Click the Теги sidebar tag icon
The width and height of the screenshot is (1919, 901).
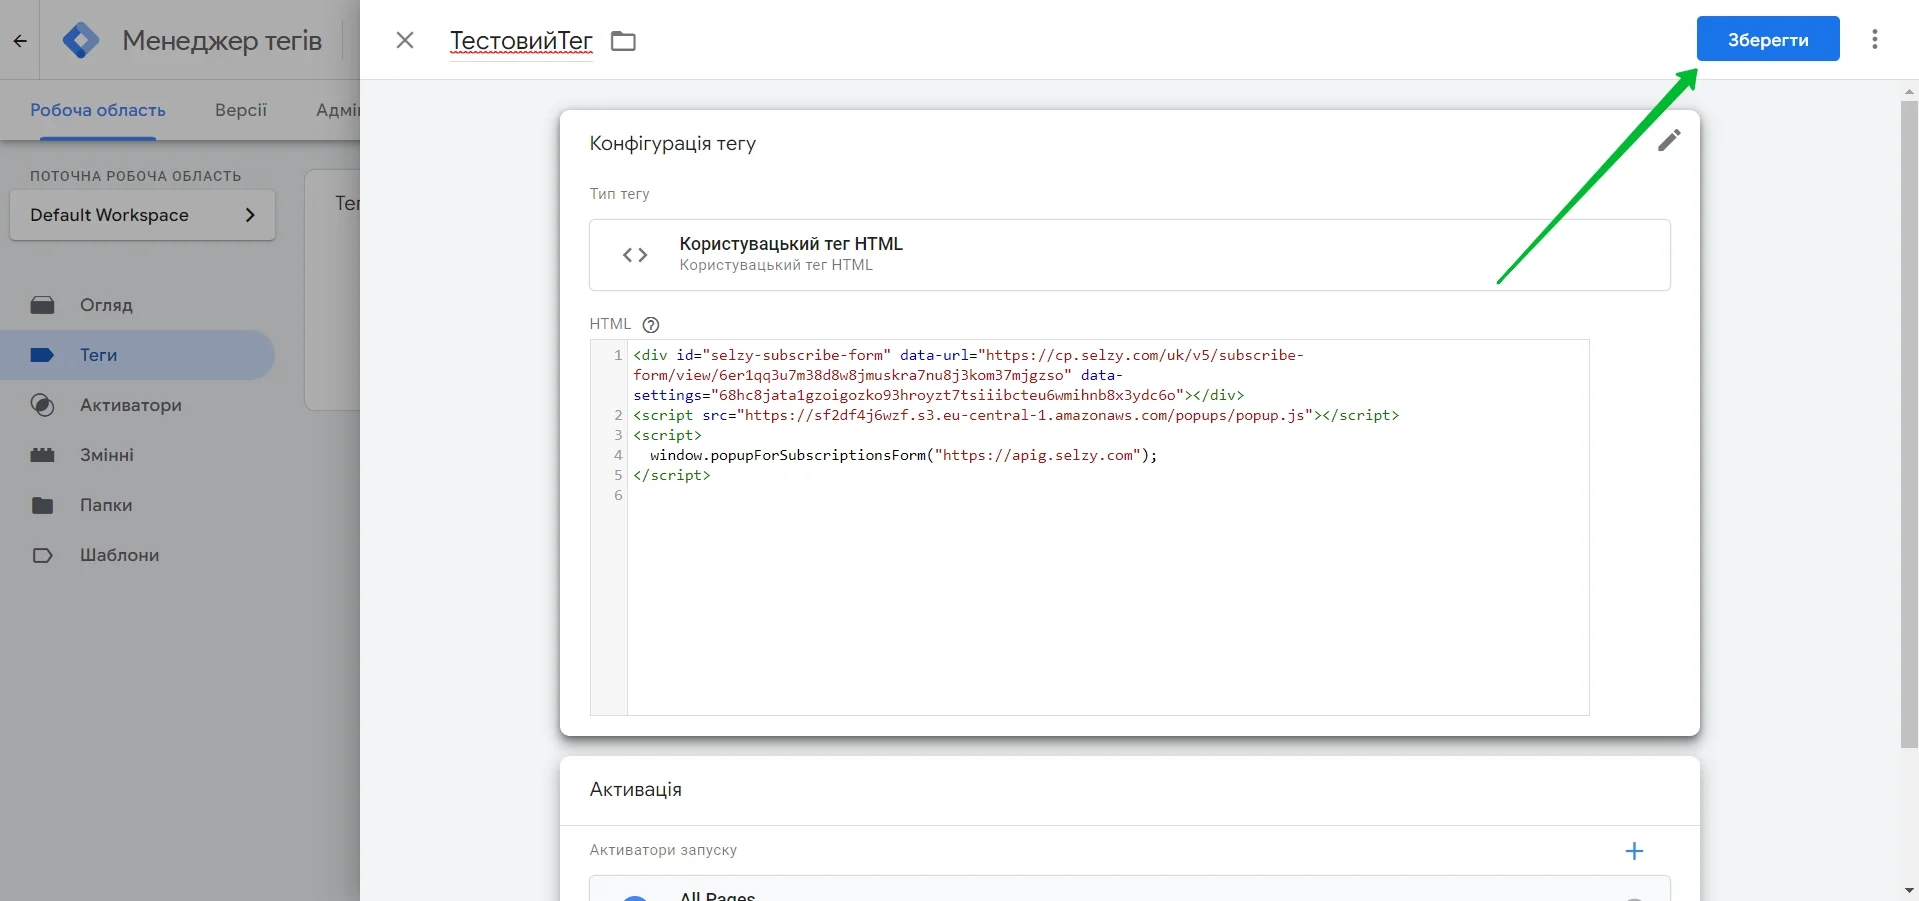coord(42,355)
